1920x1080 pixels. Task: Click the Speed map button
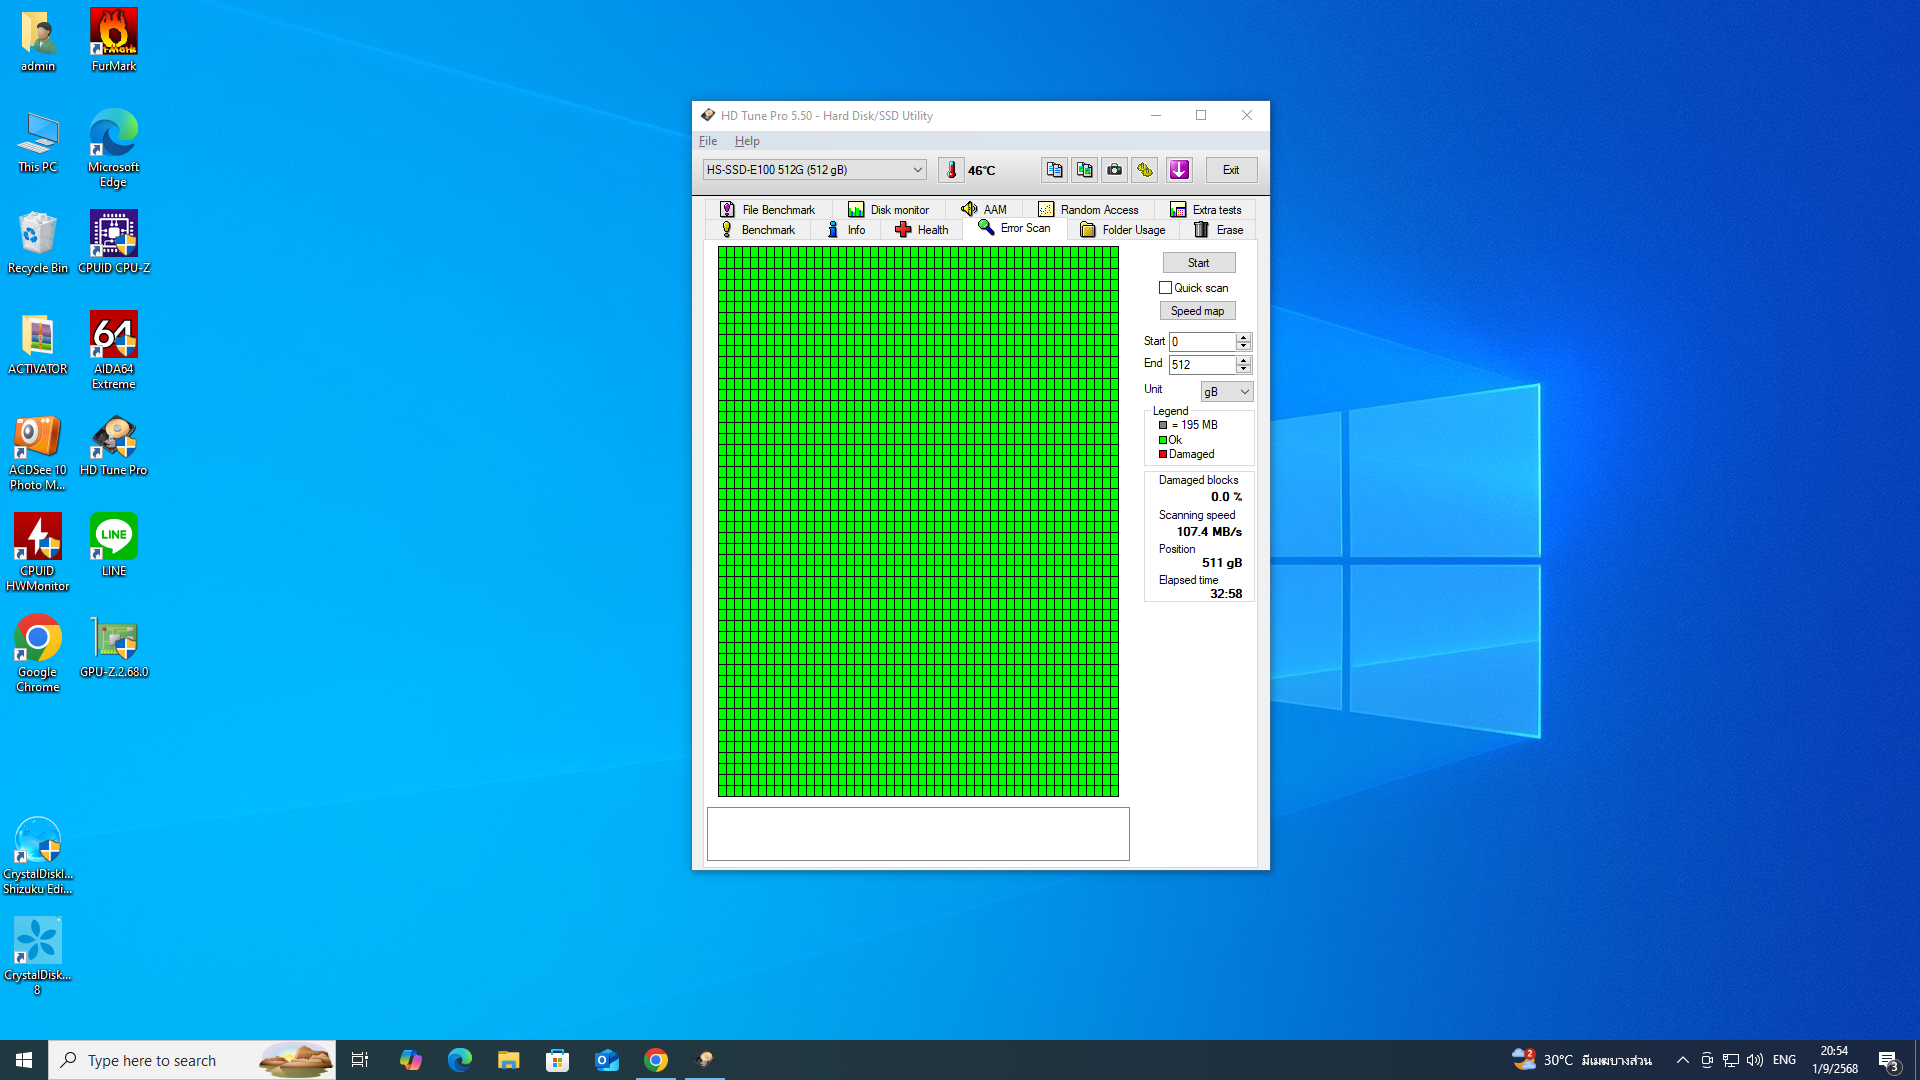(x=1197, y=311)
